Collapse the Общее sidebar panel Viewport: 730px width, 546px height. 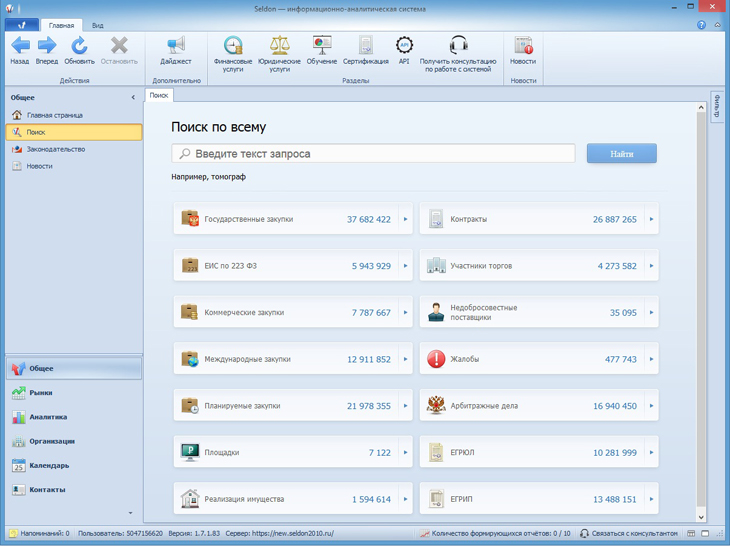[133, 97]
